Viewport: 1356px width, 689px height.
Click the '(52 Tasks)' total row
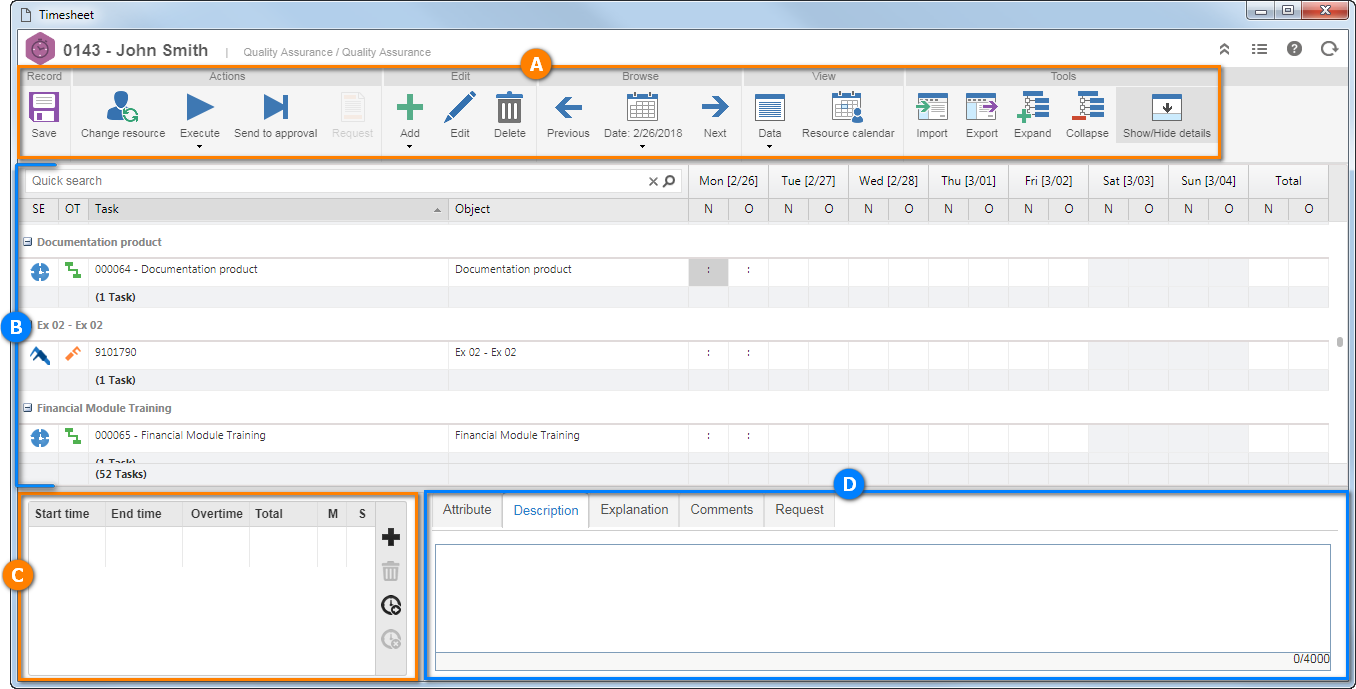pos(120,474)
